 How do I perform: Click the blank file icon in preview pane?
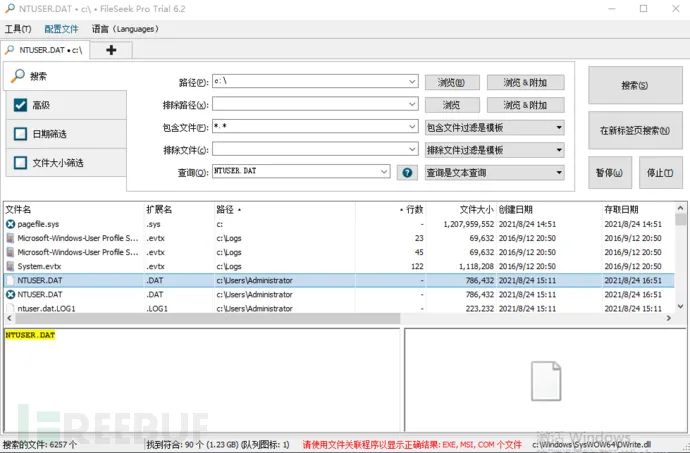pyautogui.click(x=546, y=381)
